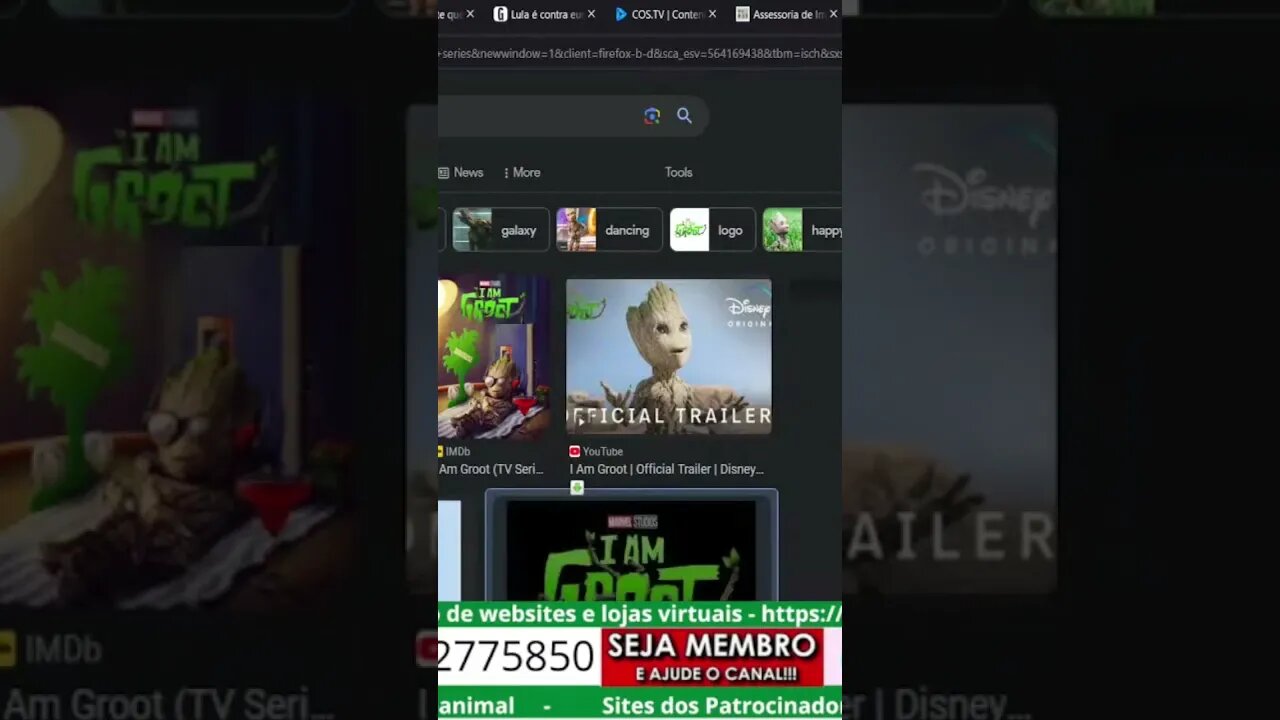Select the 'logo' suggestion chip
The width and height of the screenshot is (1280, 720).
pyautogui.click(x=712, y=230)
